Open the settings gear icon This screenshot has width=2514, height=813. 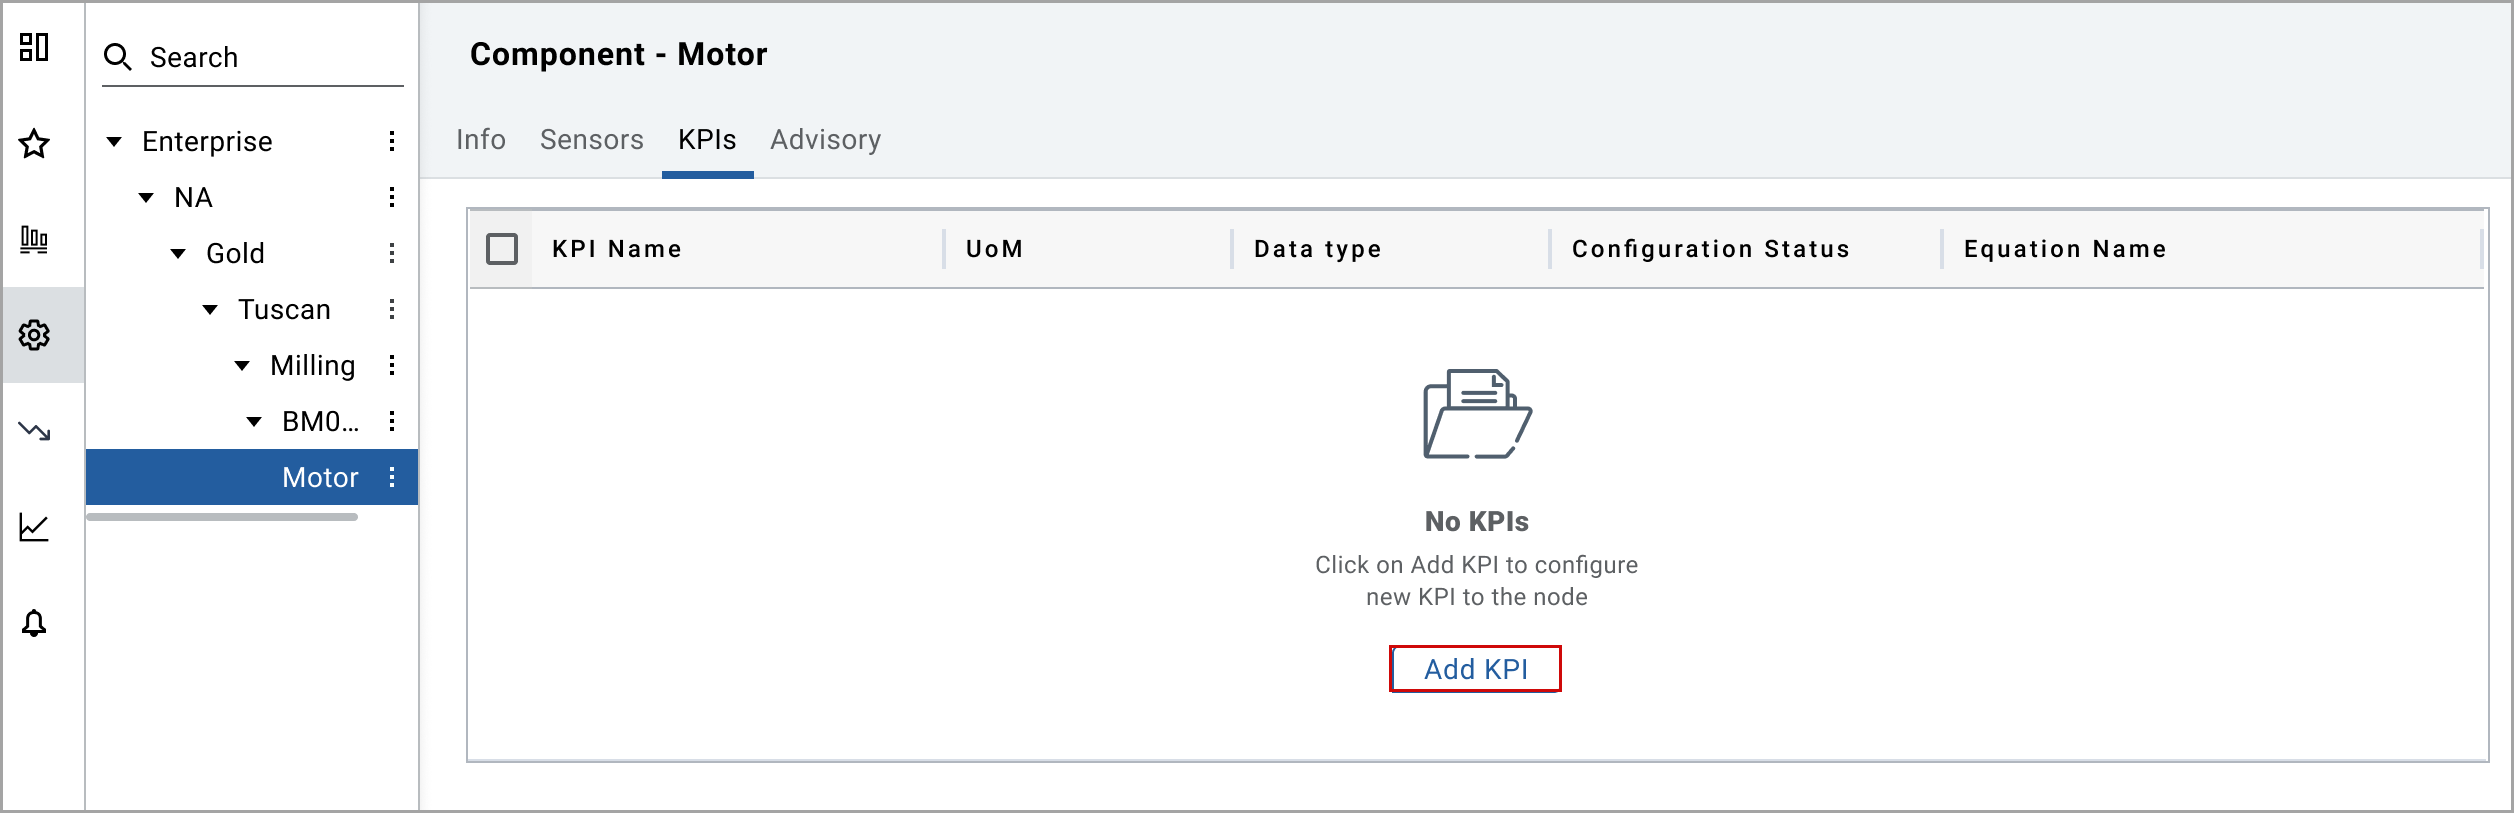pos(34,335)
